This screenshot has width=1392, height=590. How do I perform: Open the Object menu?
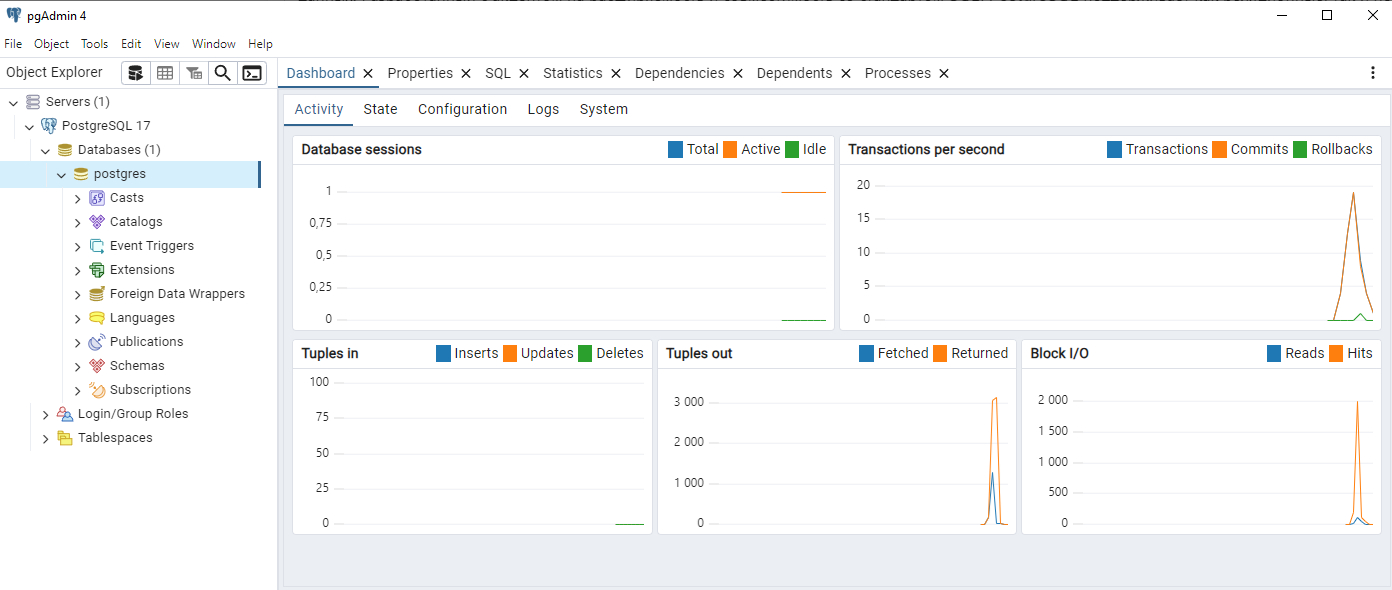pos(52,44)
